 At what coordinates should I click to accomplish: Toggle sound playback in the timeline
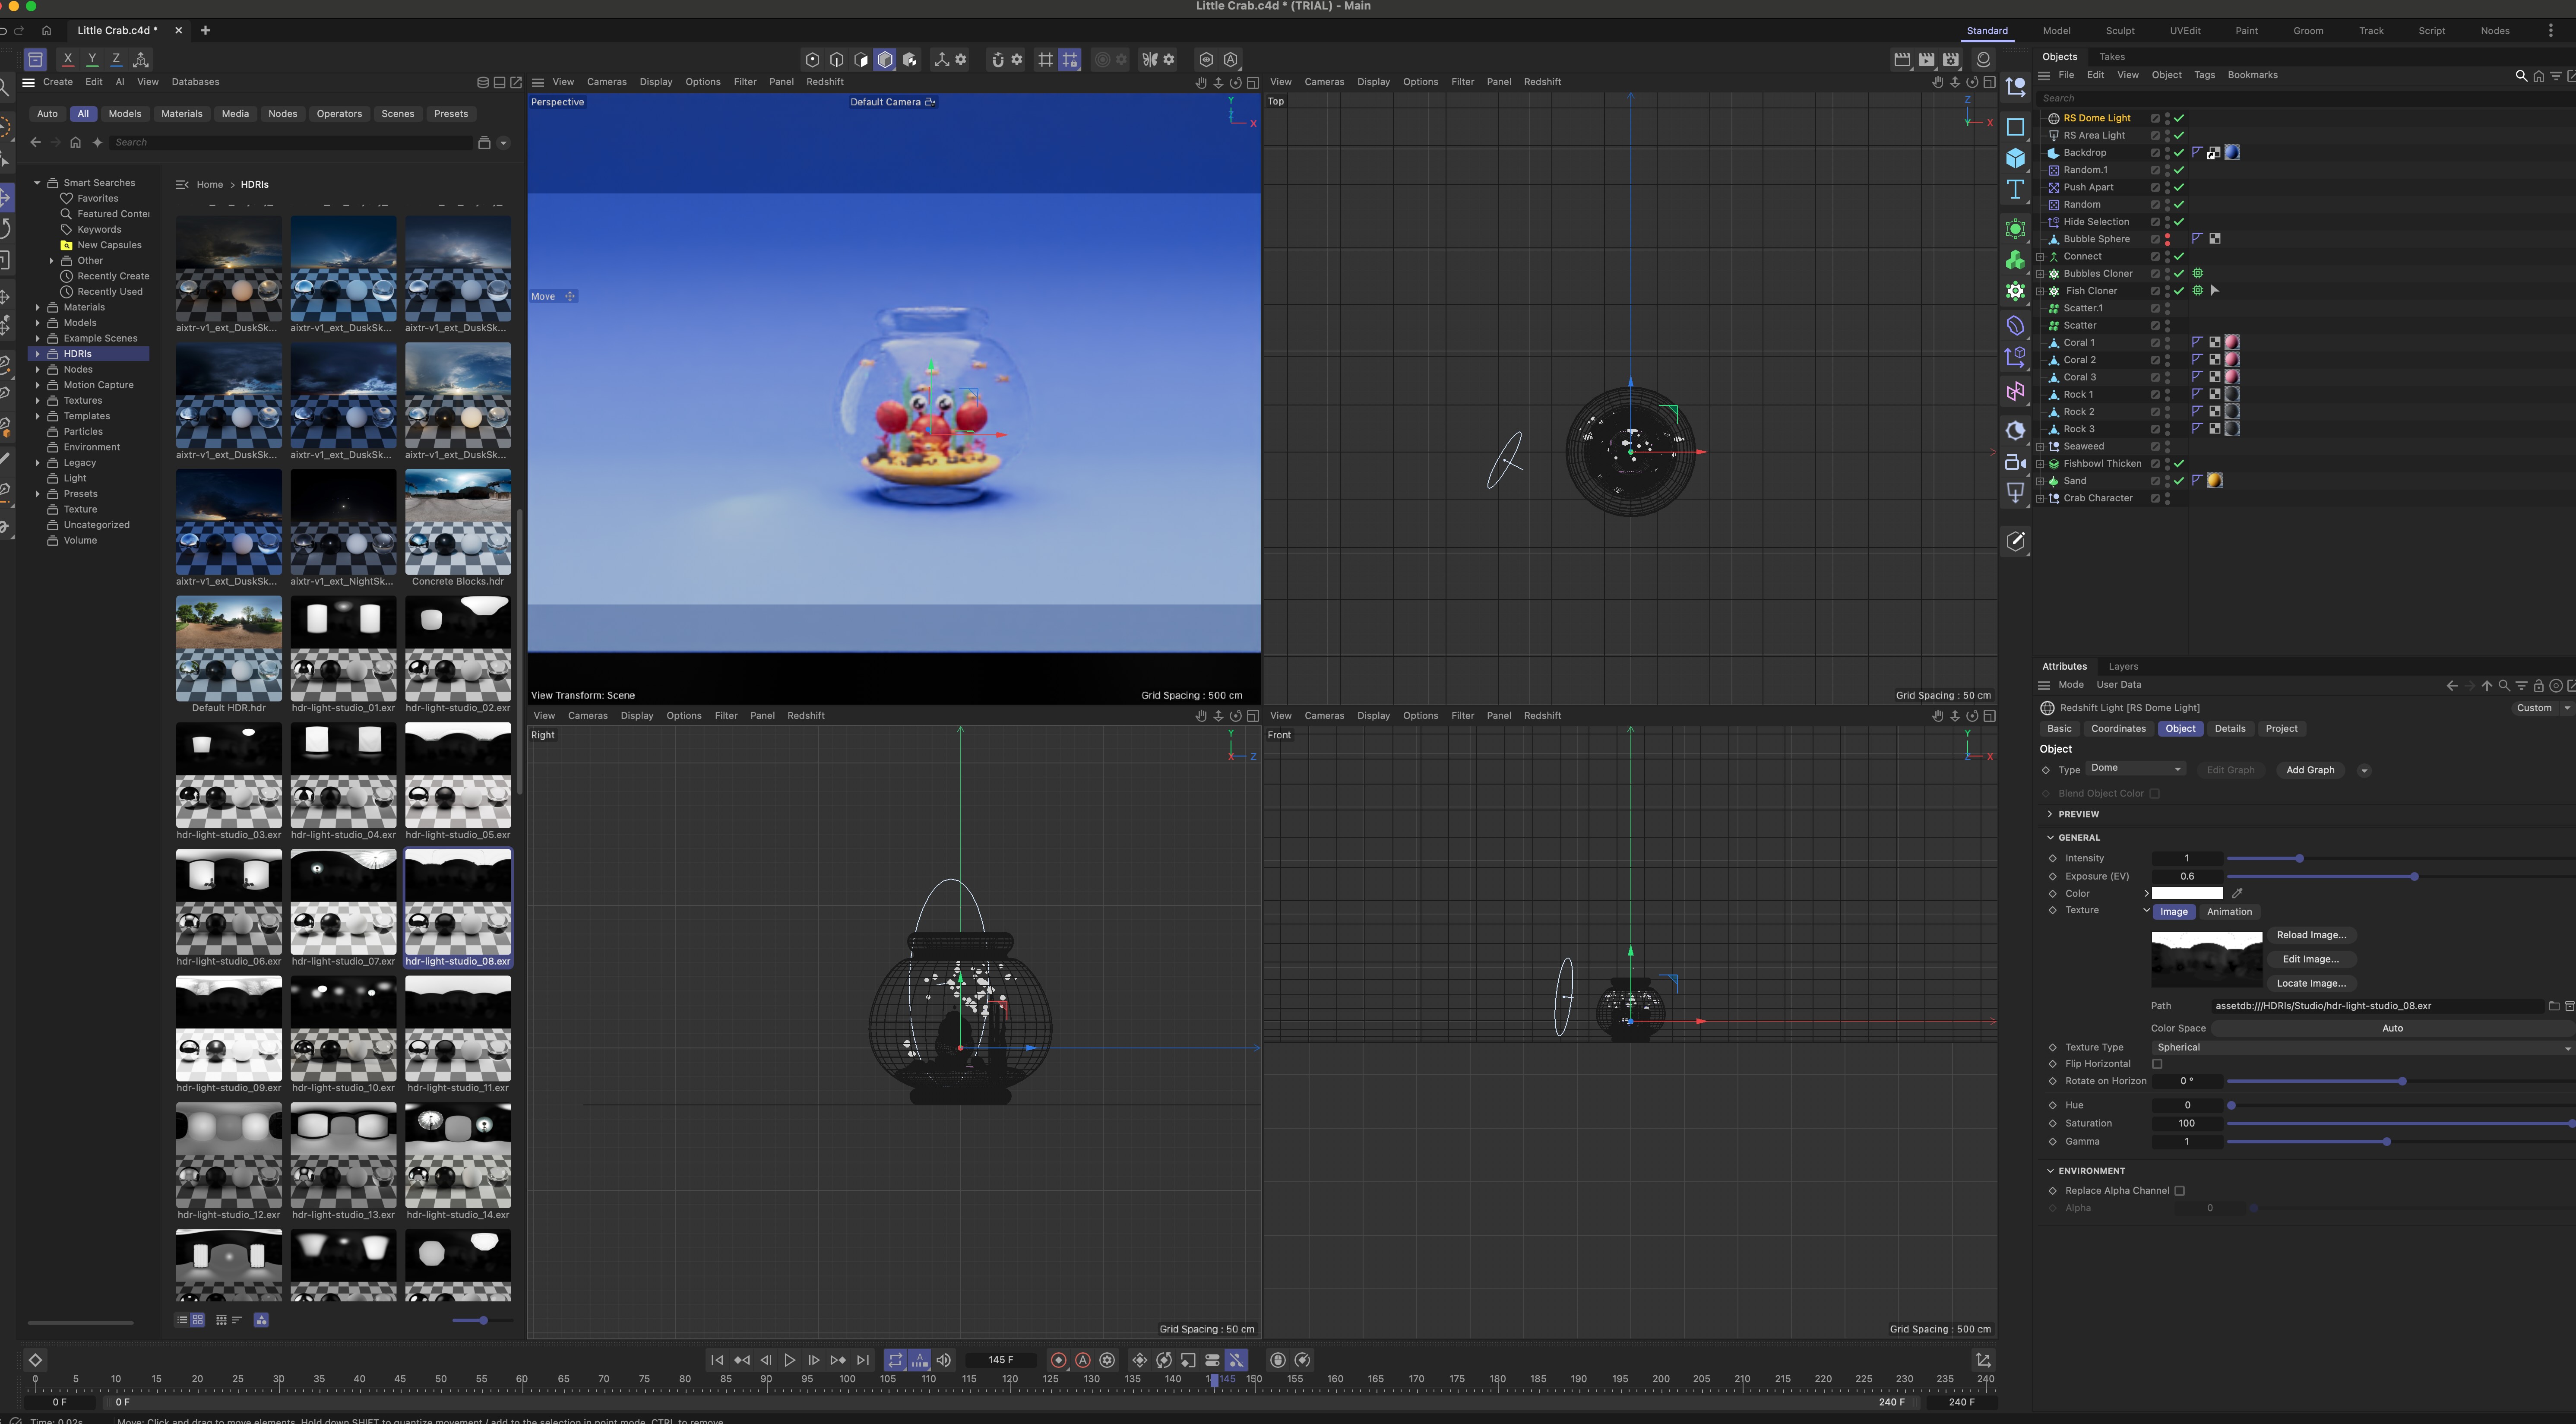(x=943, y=1360)
